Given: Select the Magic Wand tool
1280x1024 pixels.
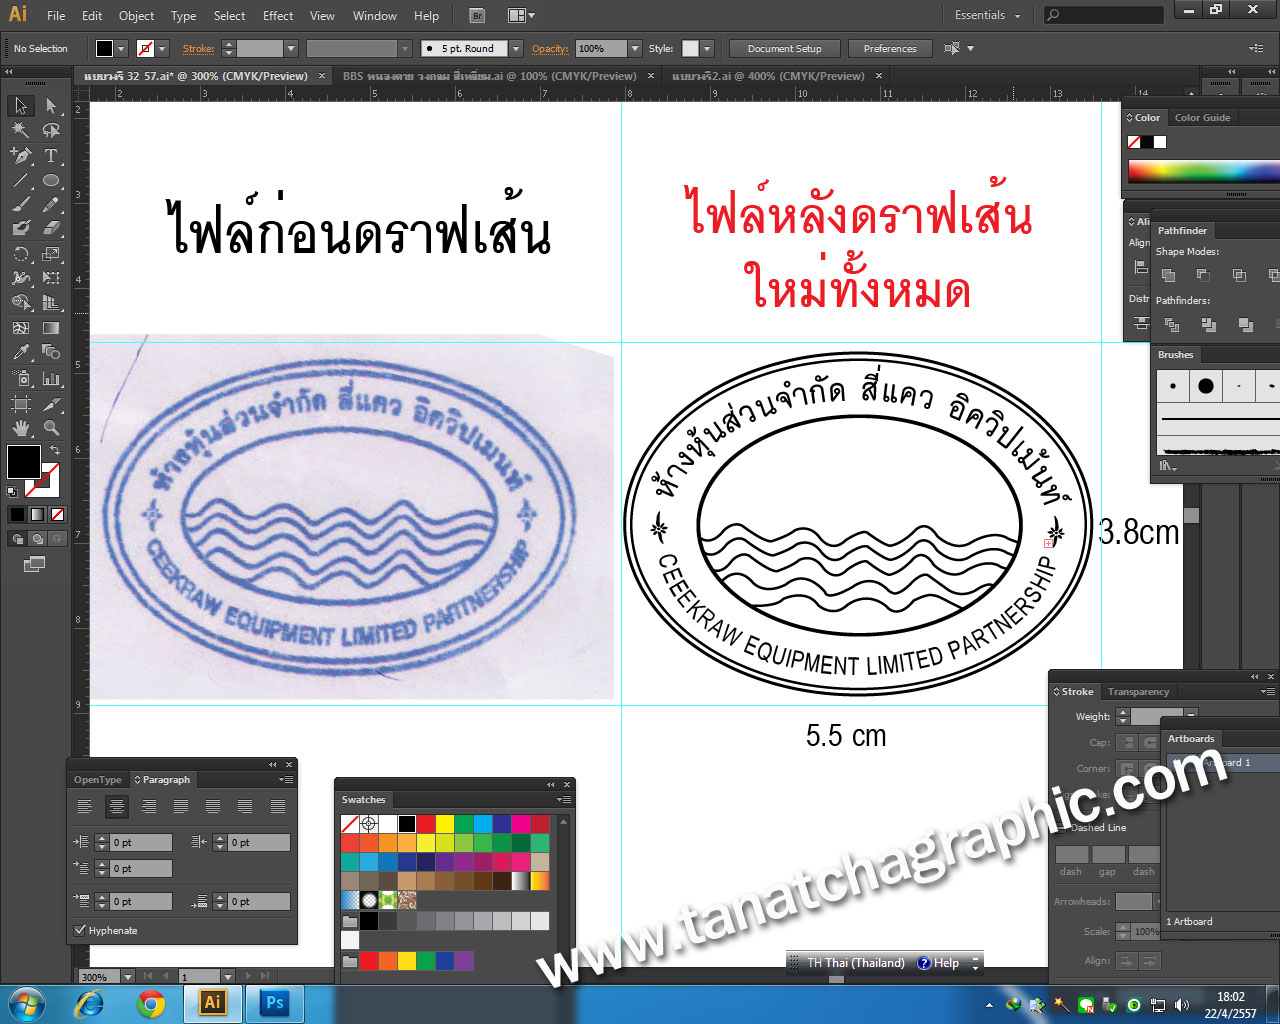Looking at the screenshot, I should [21, 130].
